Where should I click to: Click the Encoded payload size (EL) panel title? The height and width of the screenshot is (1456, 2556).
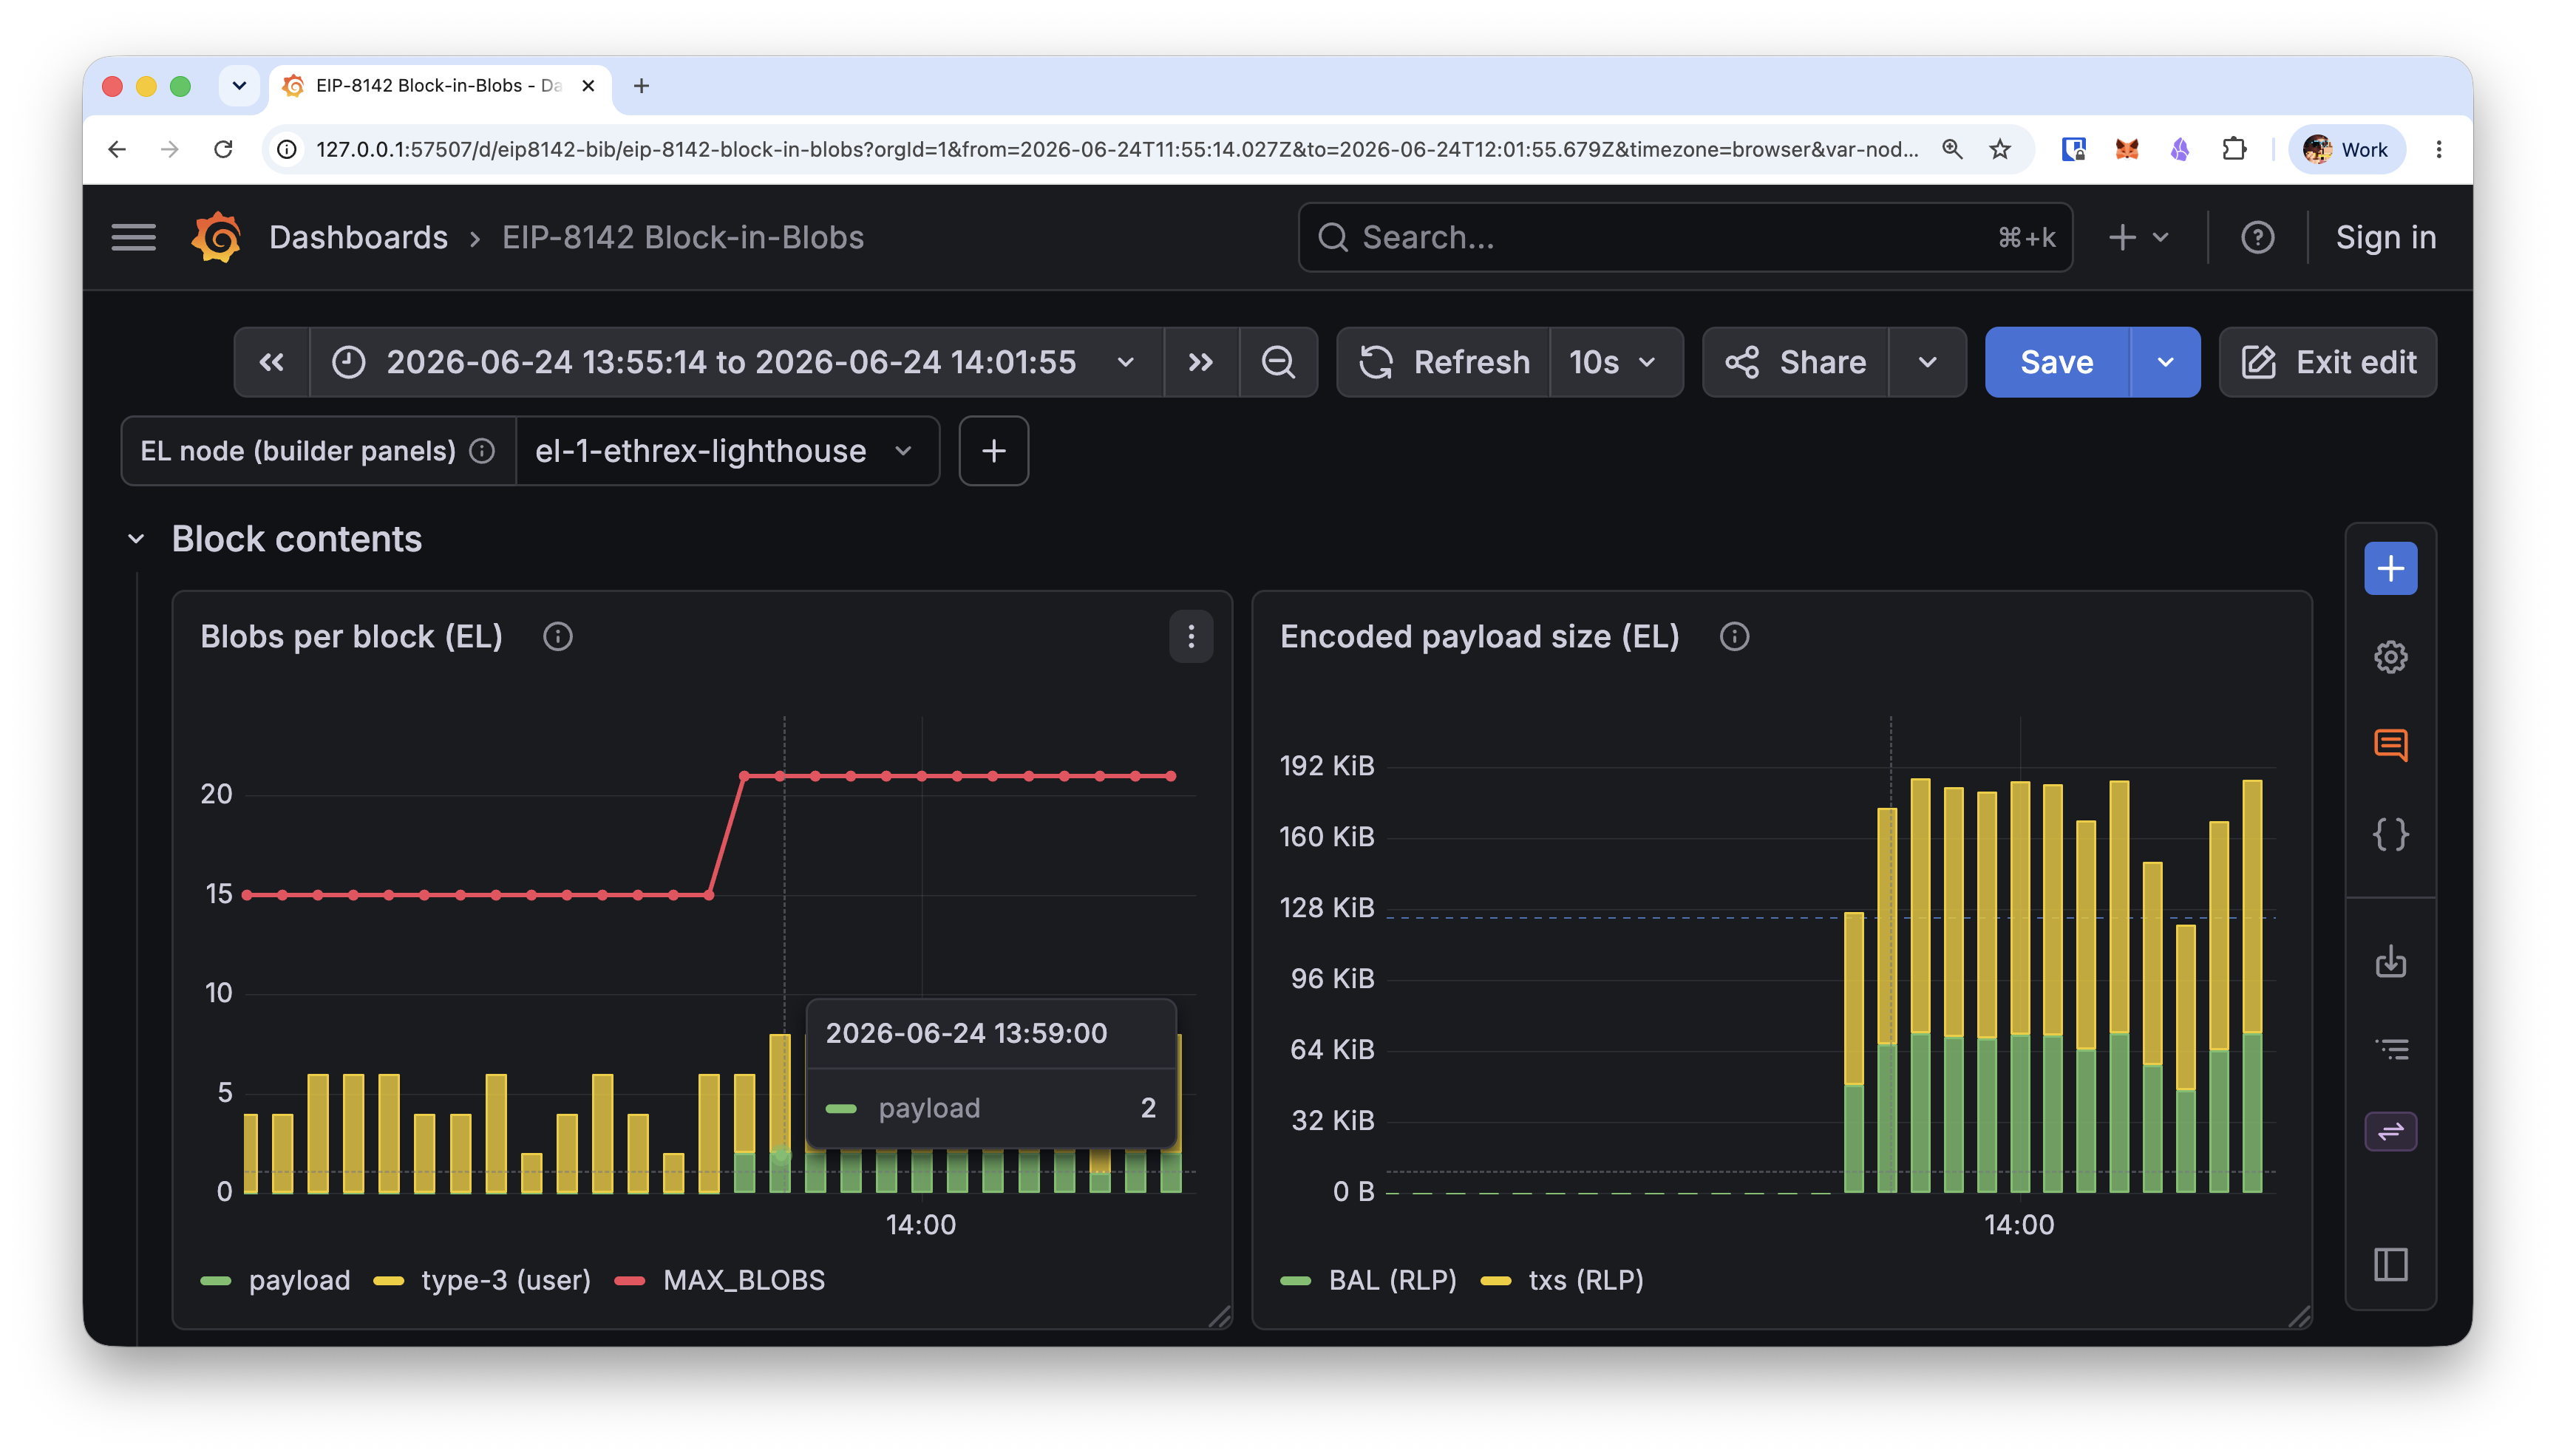tap(1479, 637)
